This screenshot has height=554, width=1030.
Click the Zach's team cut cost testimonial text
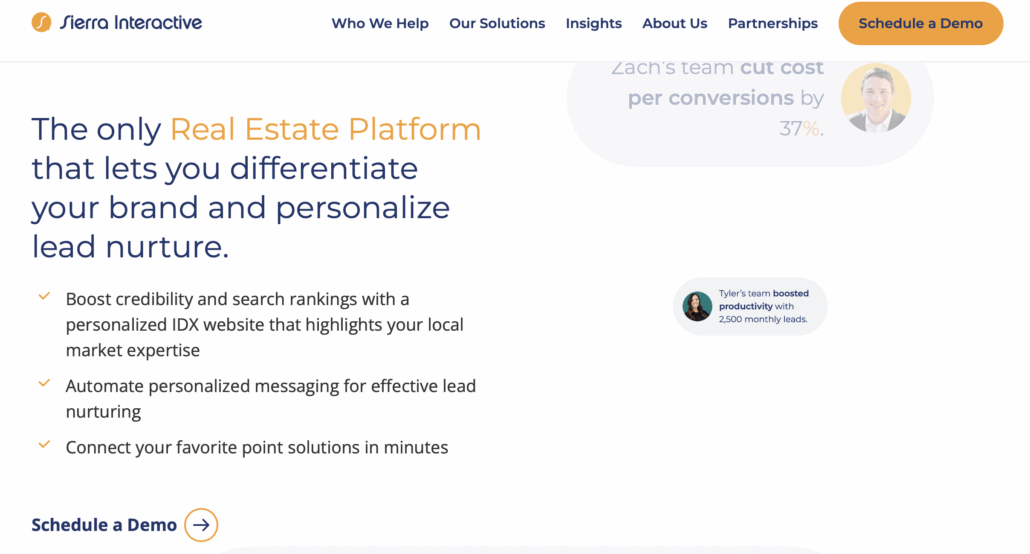coord(717,98)
